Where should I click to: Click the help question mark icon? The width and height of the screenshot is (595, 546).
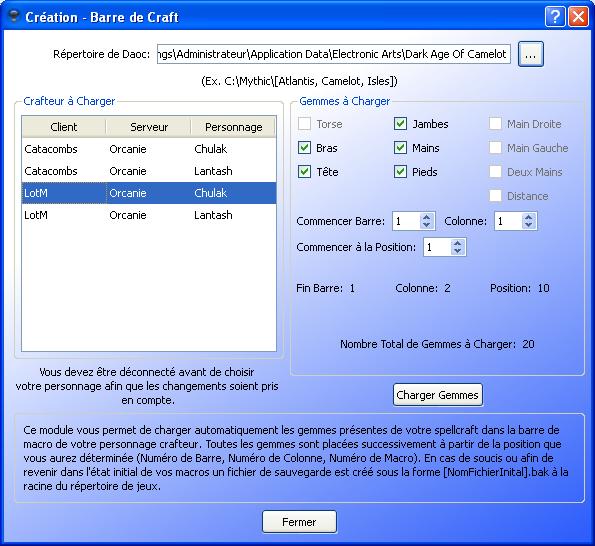click(x=555, y=17)
